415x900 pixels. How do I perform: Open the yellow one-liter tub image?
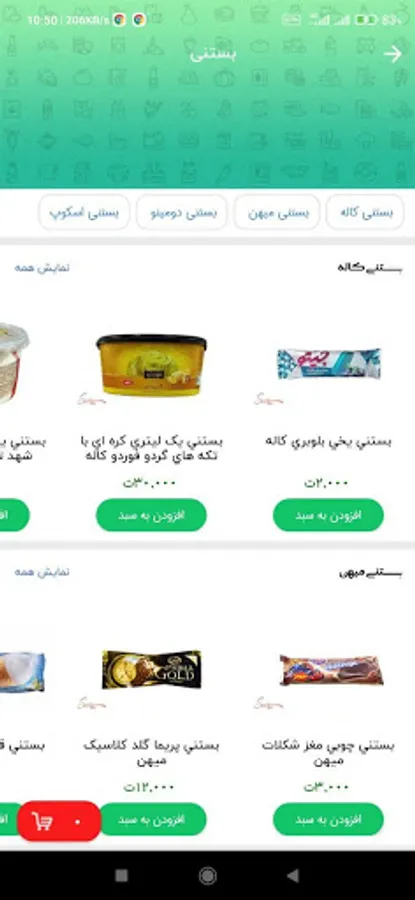click(x=152, y=364)
